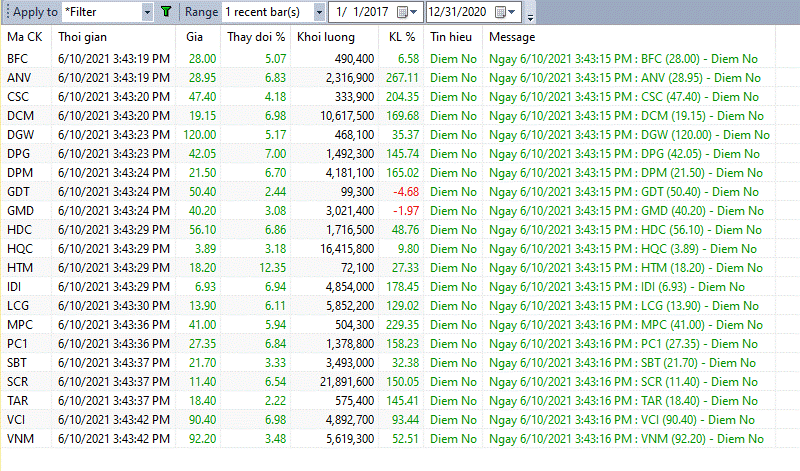Select the BFC ticker row
The width and height of the screenshot is (800, 471).
(388, 59)
